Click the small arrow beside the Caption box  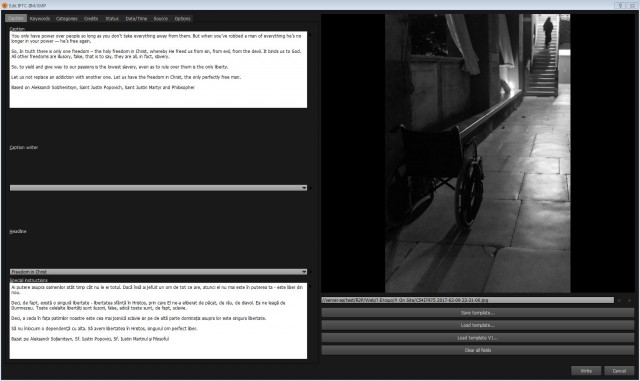pos(310,35)
